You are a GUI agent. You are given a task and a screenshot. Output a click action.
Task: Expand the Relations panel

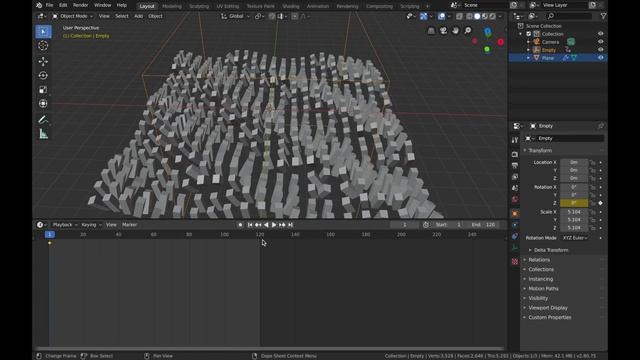tap(539, 260)
